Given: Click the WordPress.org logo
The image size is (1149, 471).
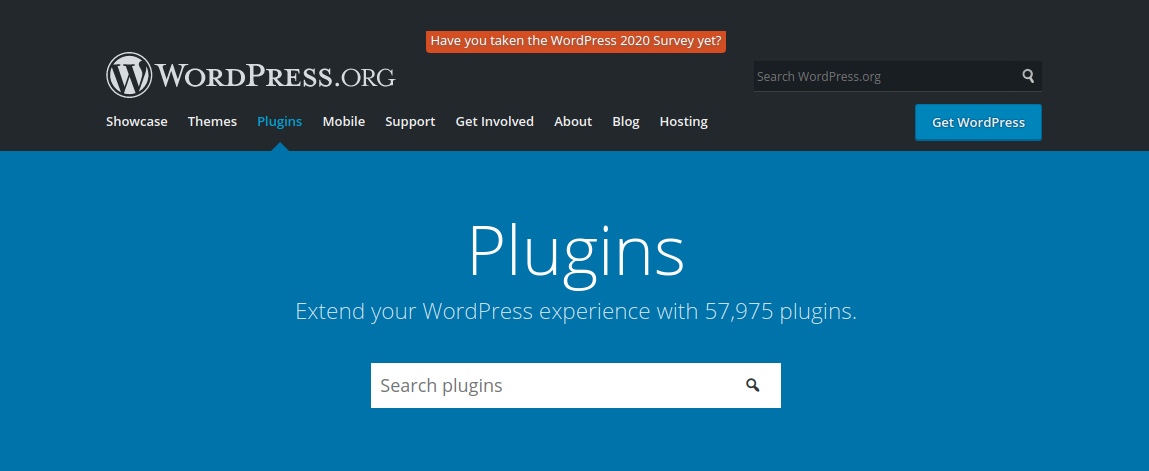Looking at the screenshot, I should [251, 75].
